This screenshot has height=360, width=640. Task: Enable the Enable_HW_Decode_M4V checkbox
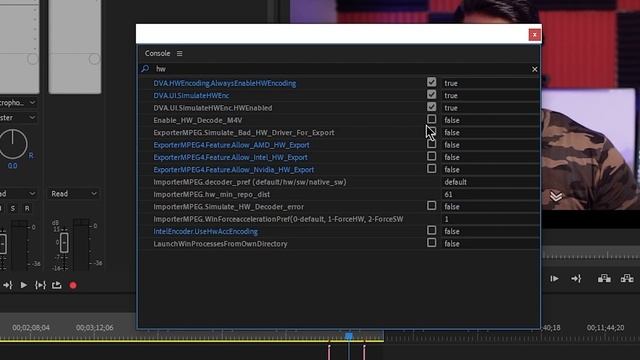pos(431,119)
